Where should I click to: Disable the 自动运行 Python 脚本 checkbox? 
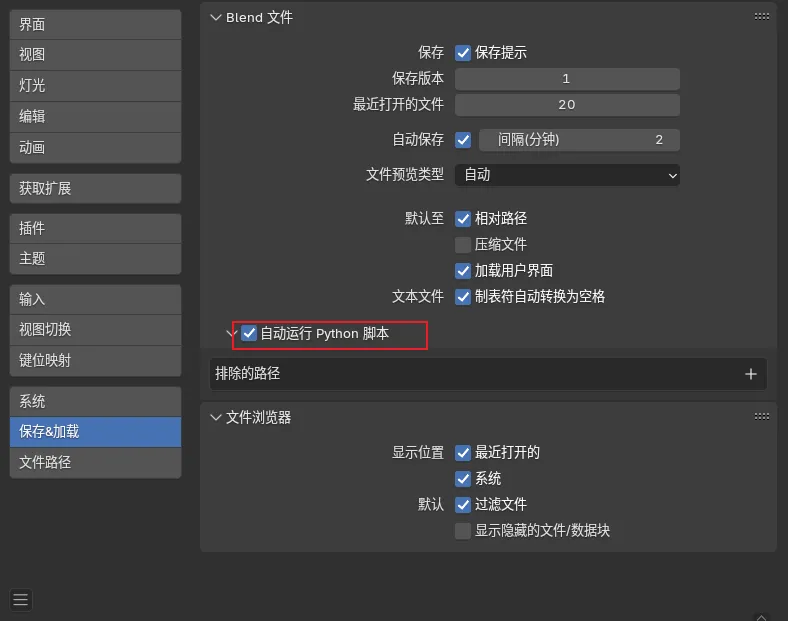coord(249,333)
